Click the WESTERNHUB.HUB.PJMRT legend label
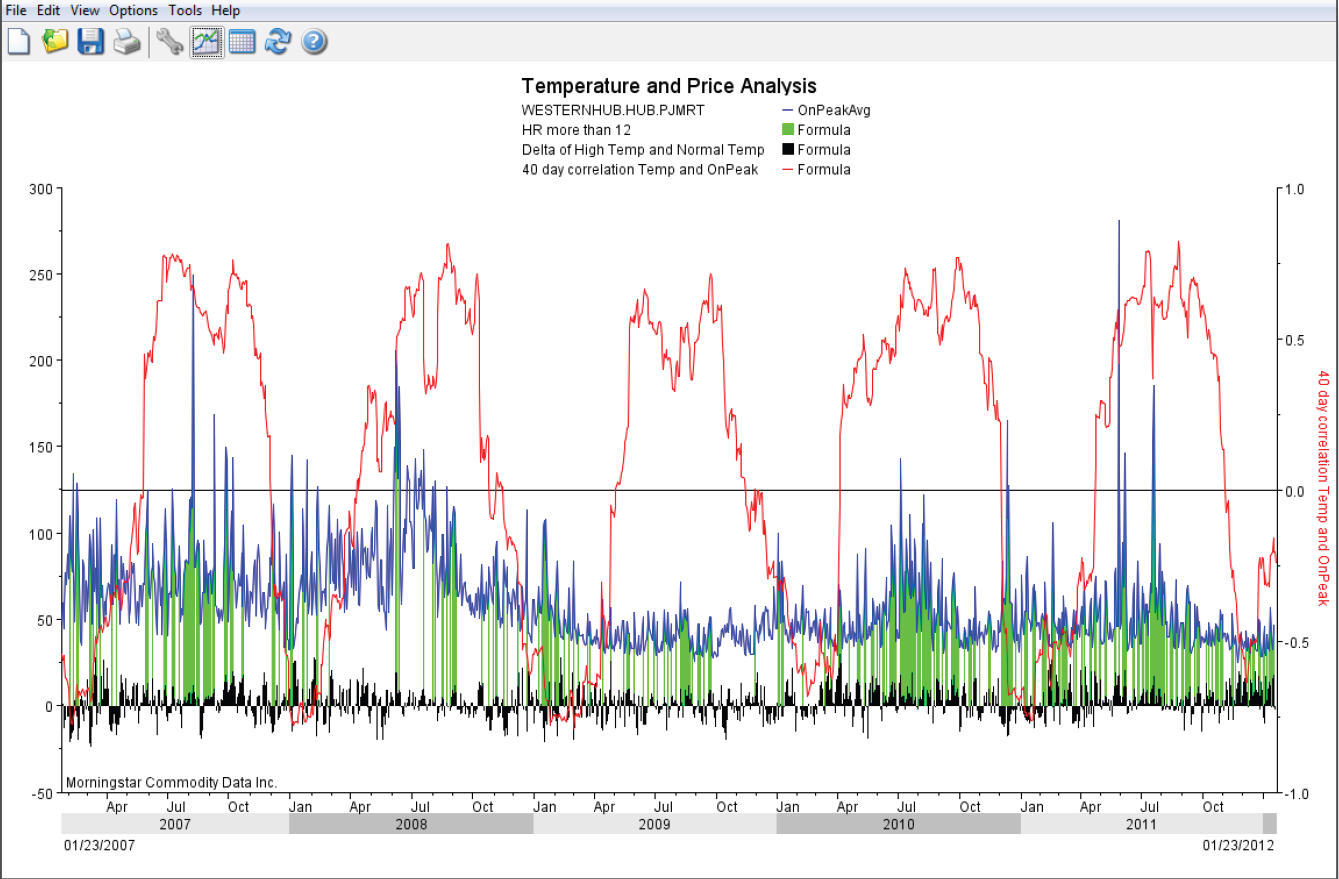1339x879 pixels. point(613,110)
